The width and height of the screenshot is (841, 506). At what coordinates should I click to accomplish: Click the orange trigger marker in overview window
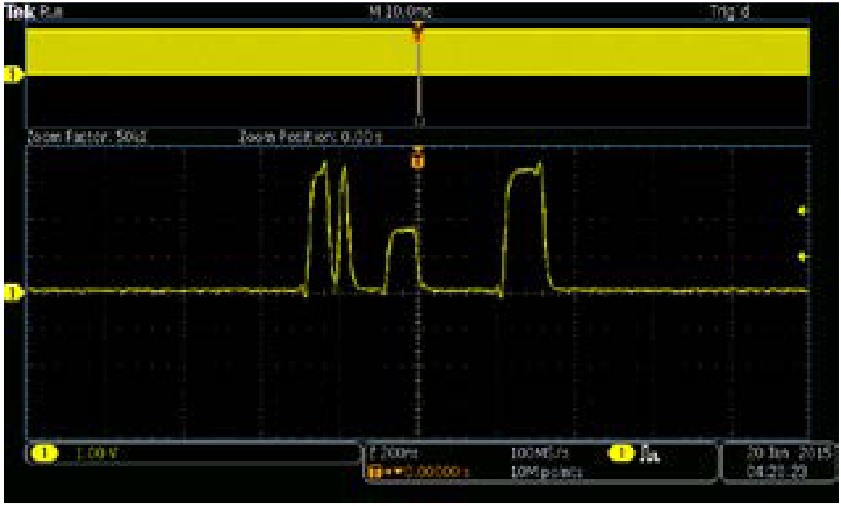pos(418,33)
